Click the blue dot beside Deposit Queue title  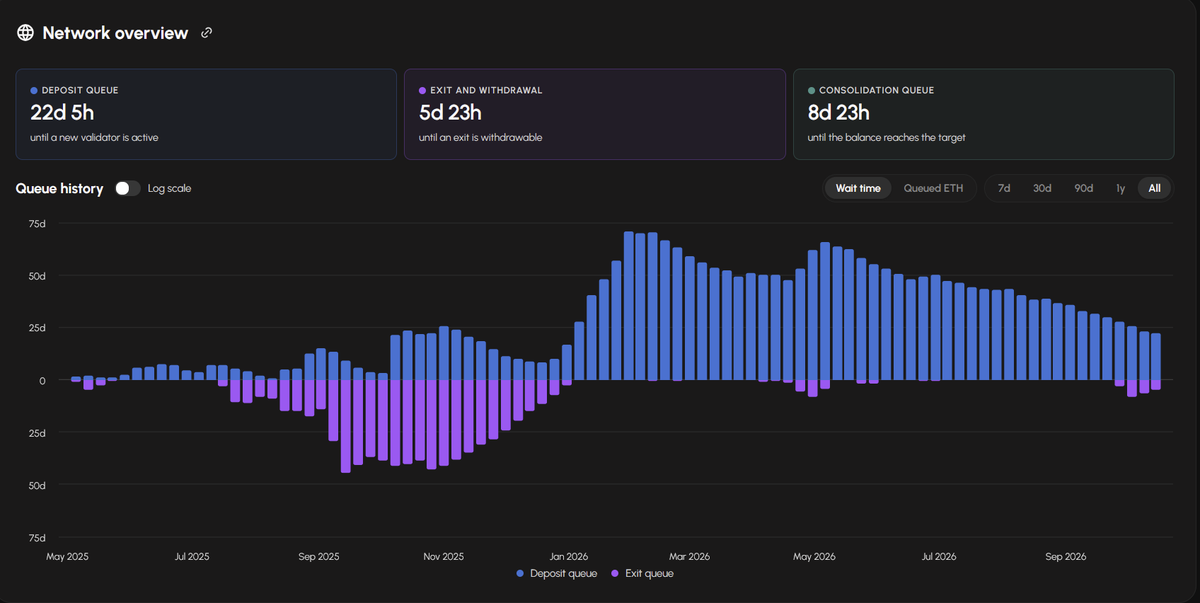coord(34,91)
